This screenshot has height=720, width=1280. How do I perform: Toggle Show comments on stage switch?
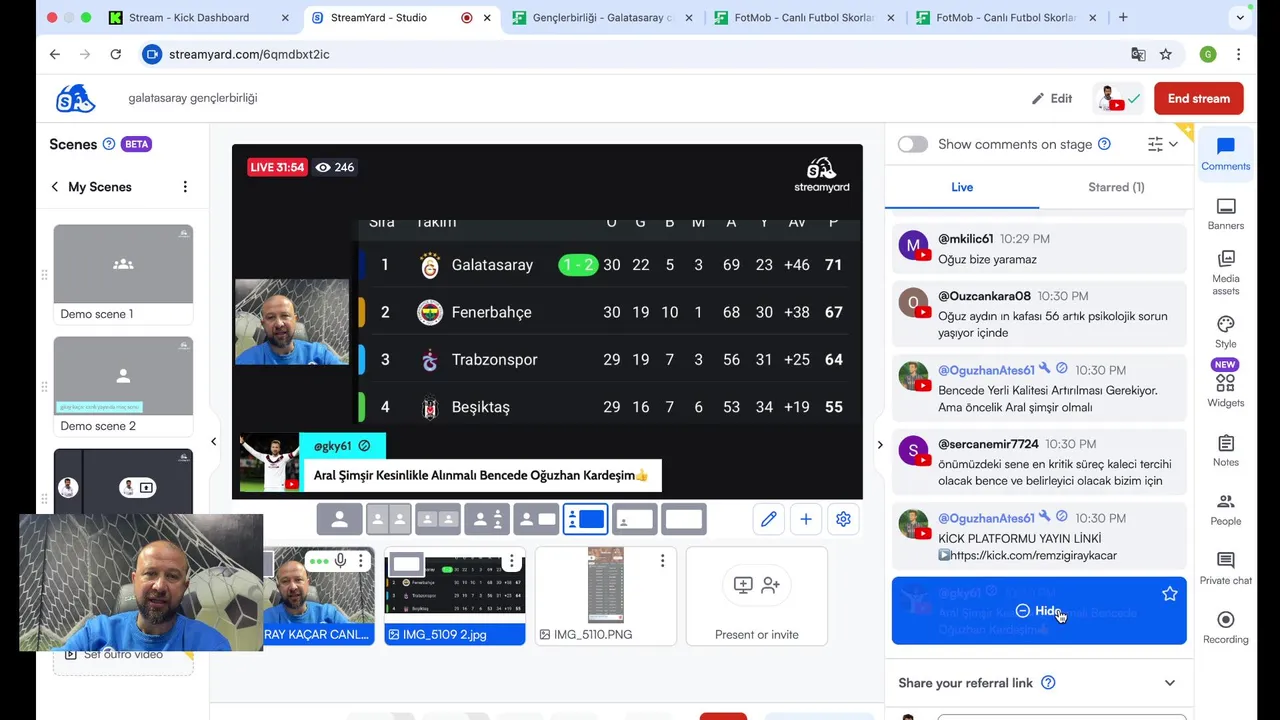912,144
